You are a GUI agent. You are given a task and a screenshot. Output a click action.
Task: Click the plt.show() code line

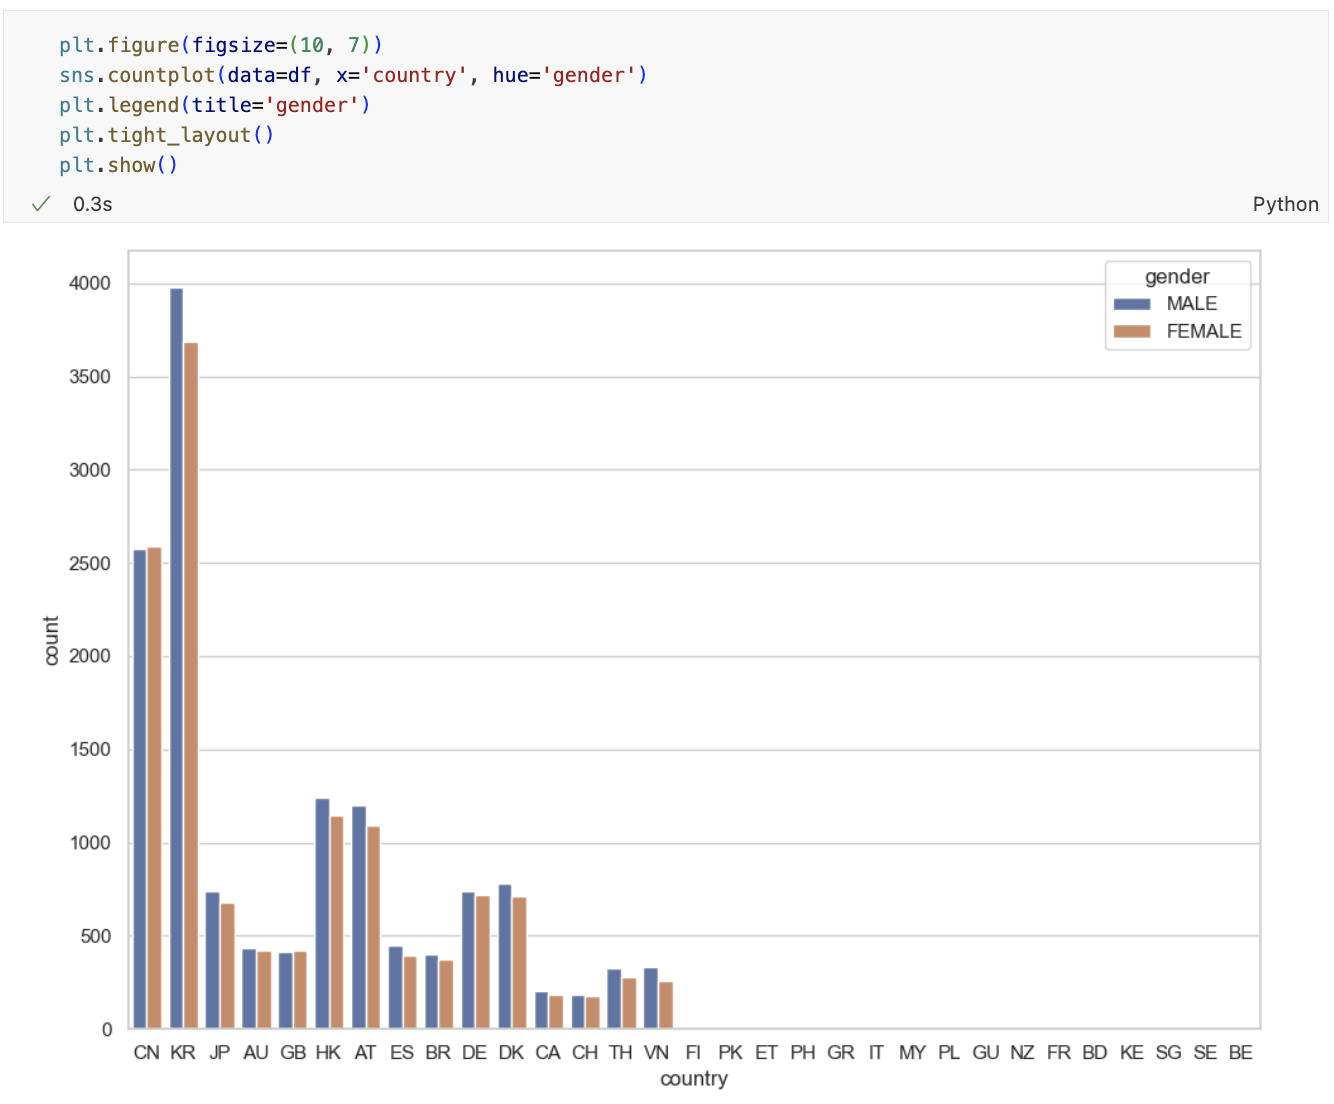(x=118, y=165)
